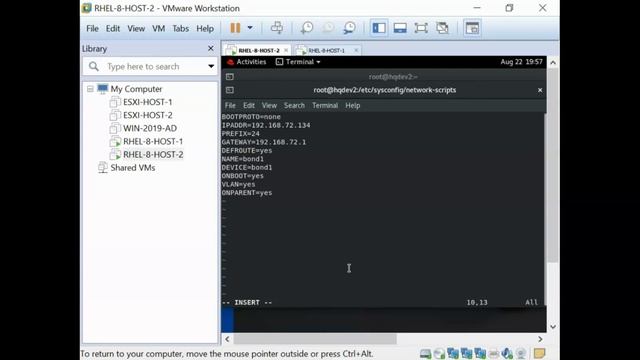Click the horizontal scrollbar left arrow

(x=227, y=339)
